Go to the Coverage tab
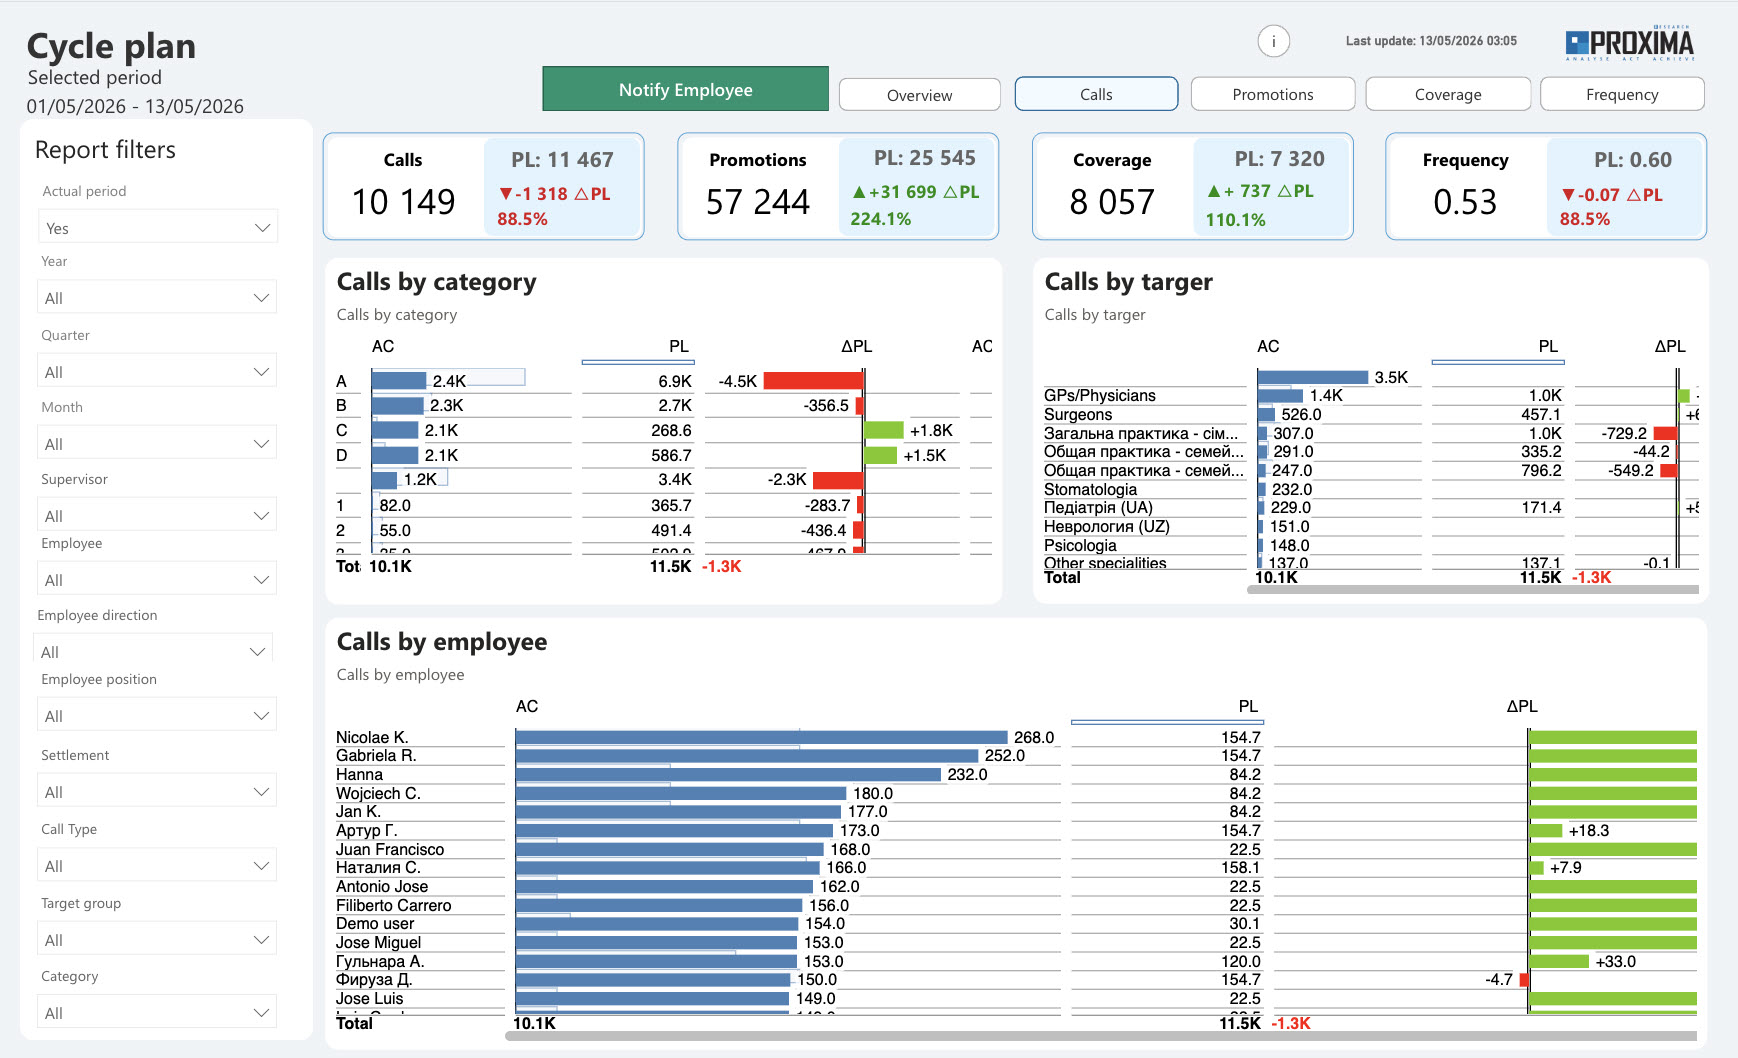Screen dimensions: 1738x1058 [x=1448, y=94]
